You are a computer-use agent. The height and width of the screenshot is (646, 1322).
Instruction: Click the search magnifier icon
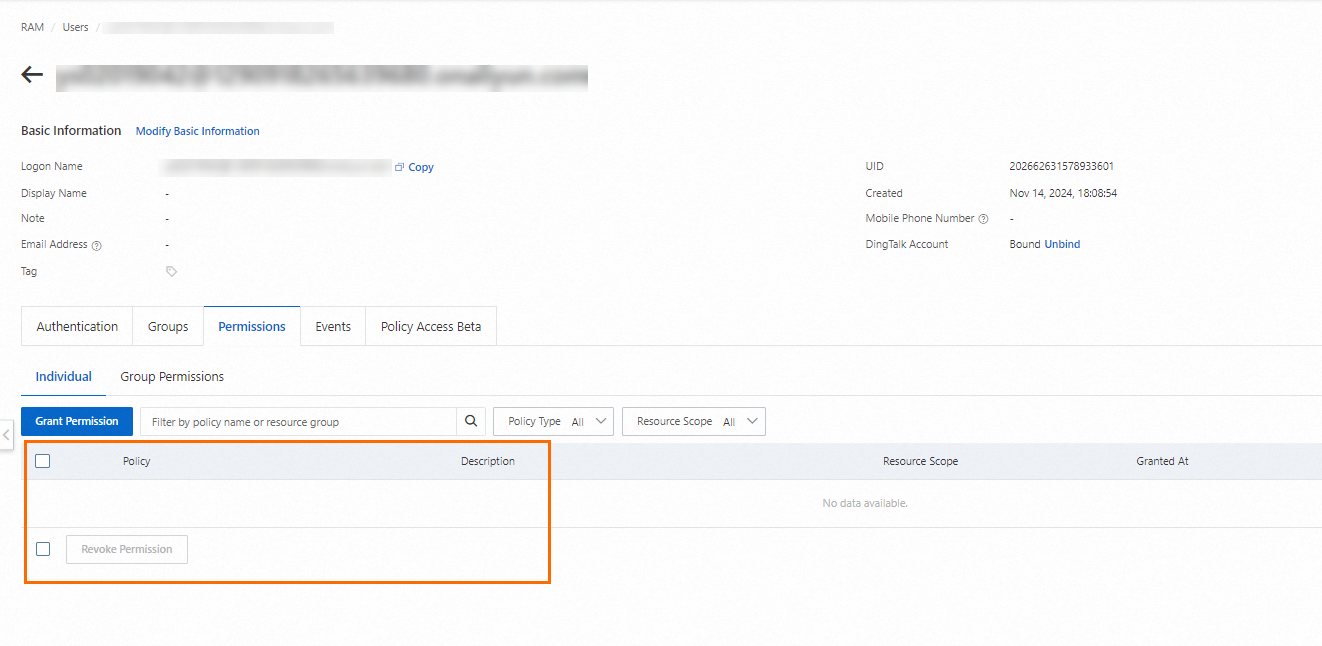(x=471, y=421)
